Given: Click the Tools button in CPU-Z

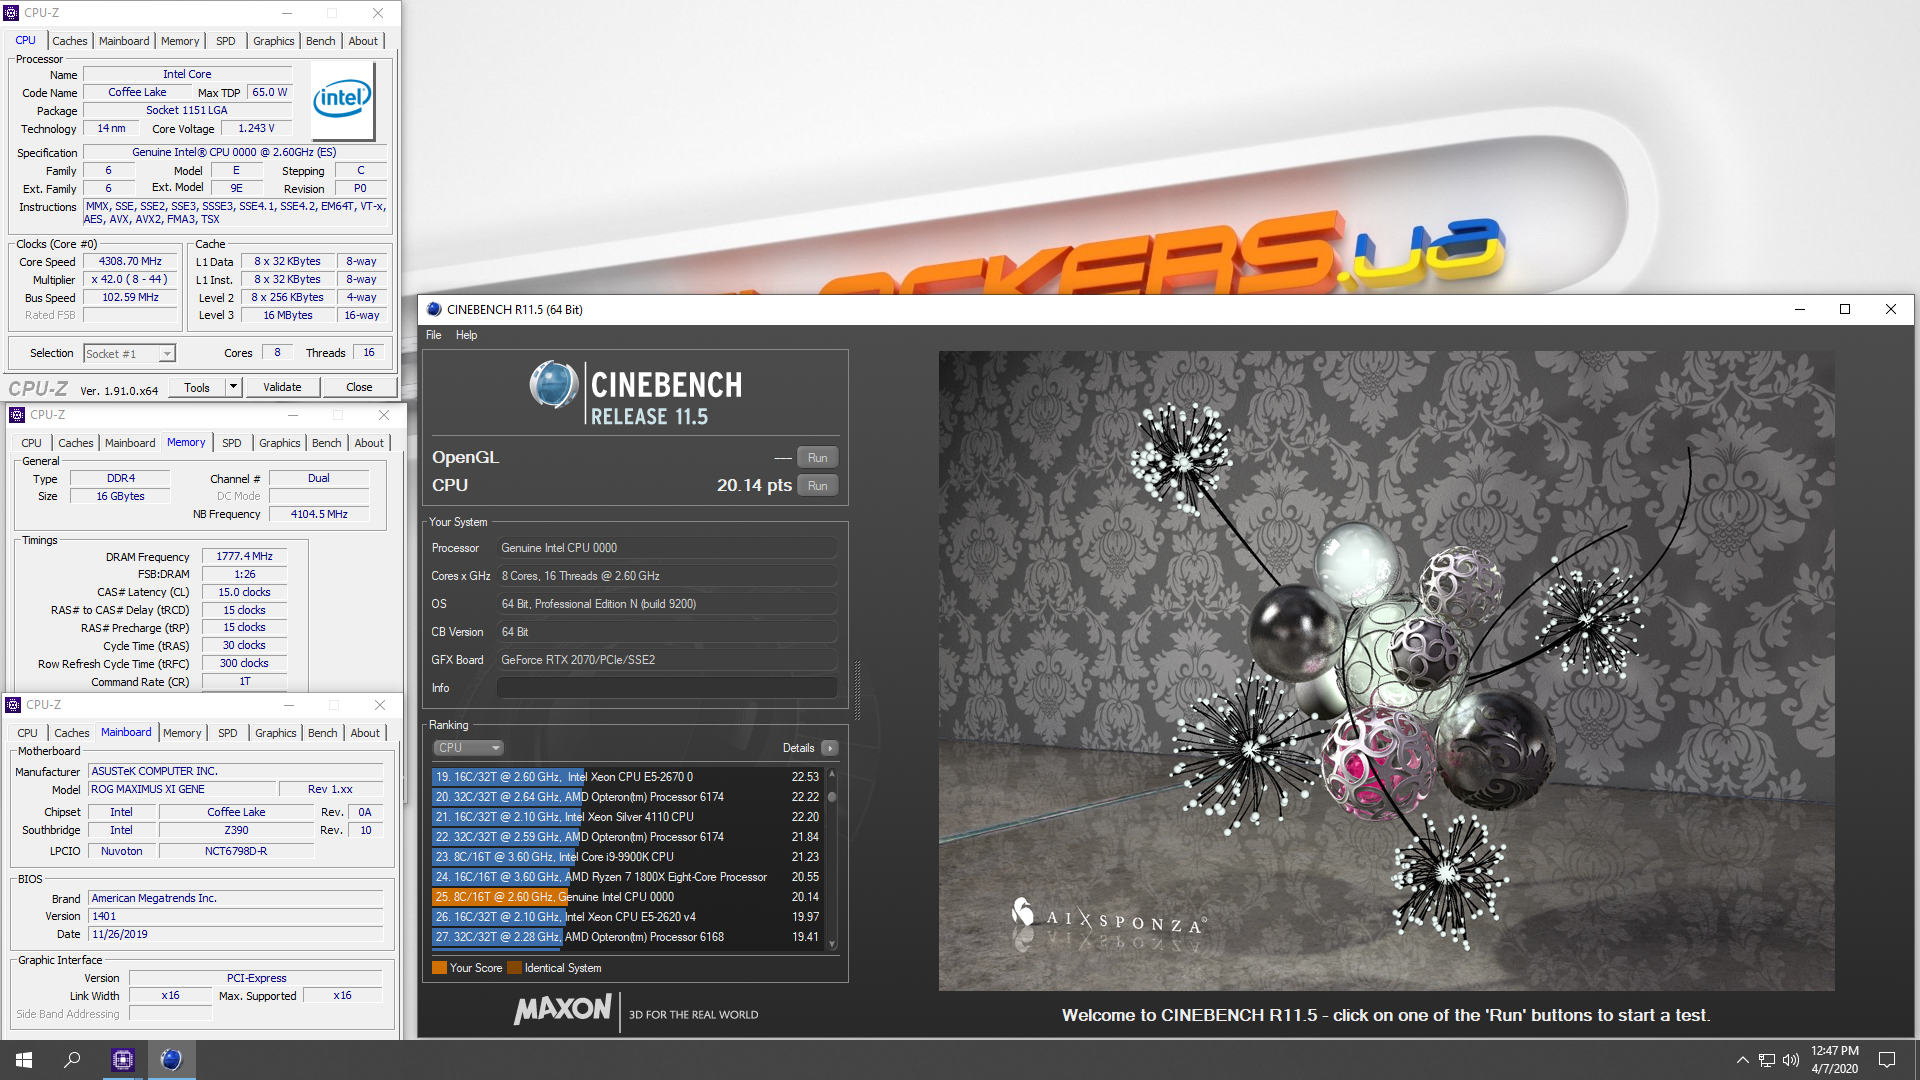Looking at the screenshot, I should (x=197, y=387).
